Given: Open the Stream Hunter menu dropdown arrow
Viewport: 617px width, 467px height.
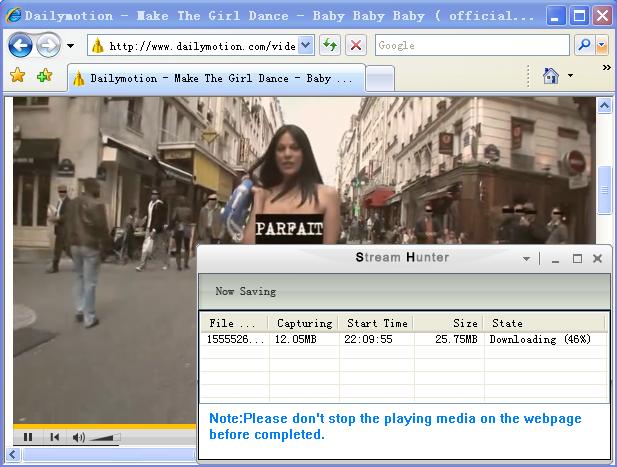Looking at the screenshot, I should [x=526, y=259].
